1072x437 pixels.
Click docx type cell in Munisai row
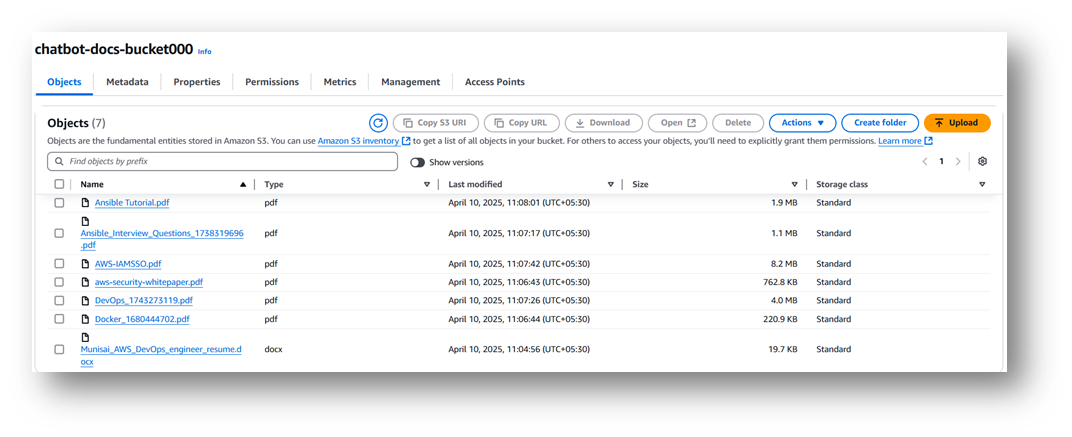[x=273, y=349]
